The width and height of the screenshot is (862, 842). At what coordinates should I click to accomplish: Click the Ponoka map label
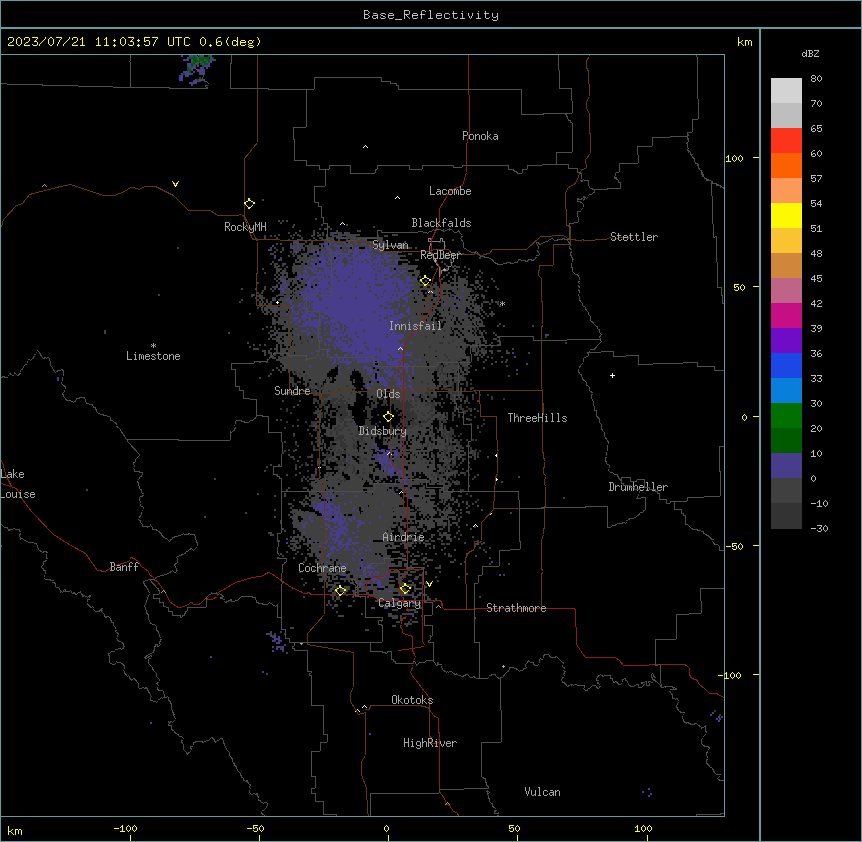(x=480, y=136)
